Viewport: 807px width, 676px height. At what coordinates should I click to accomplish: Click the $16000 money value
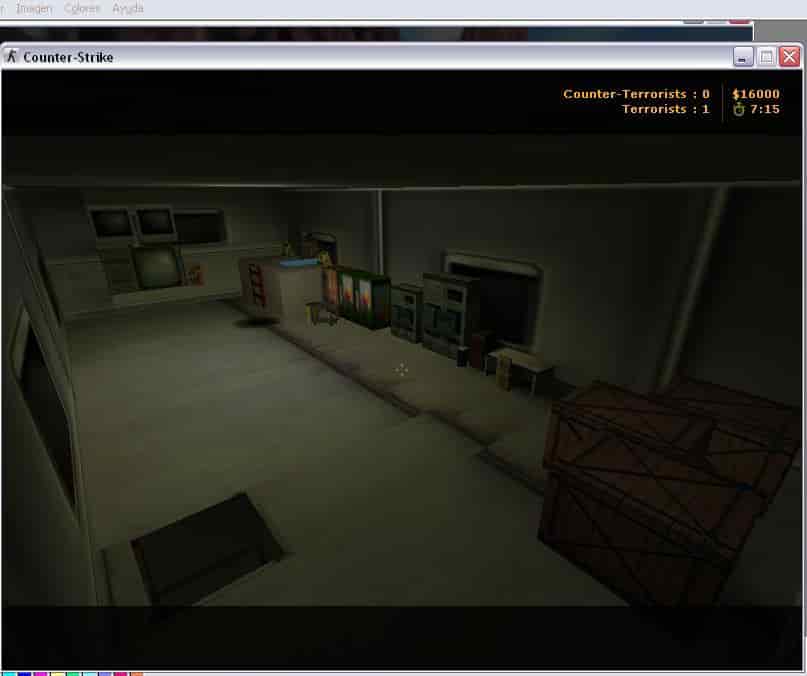tap(756, 94)
